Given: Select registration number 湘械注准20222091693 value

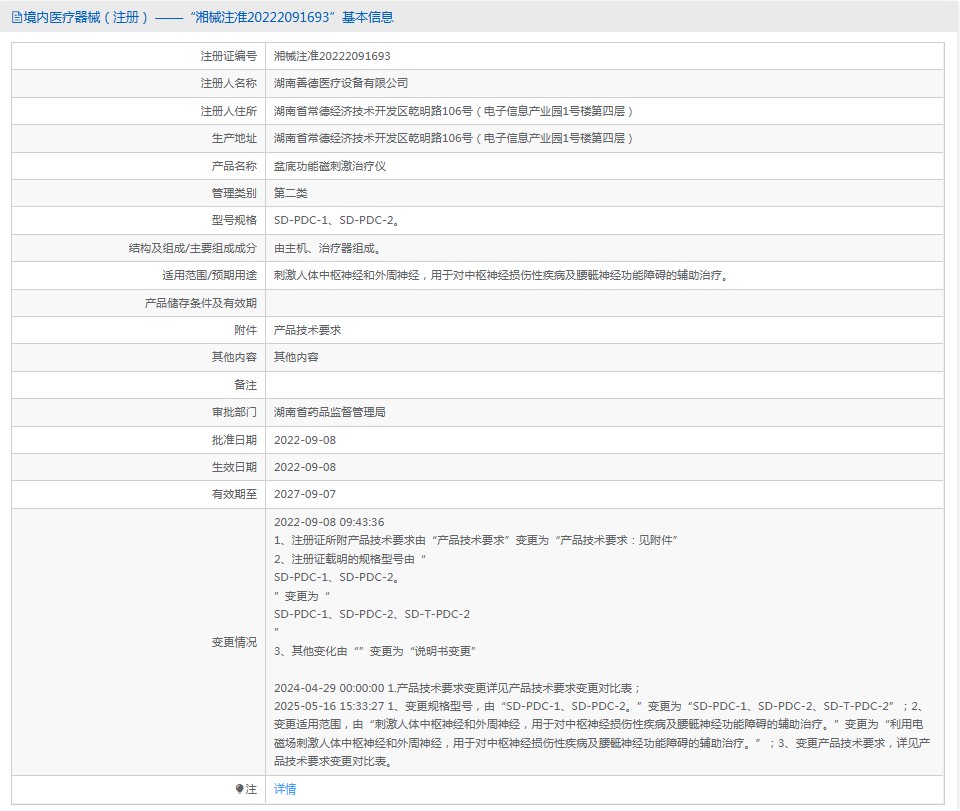Looking at the screenshot, I should [332, 56].
